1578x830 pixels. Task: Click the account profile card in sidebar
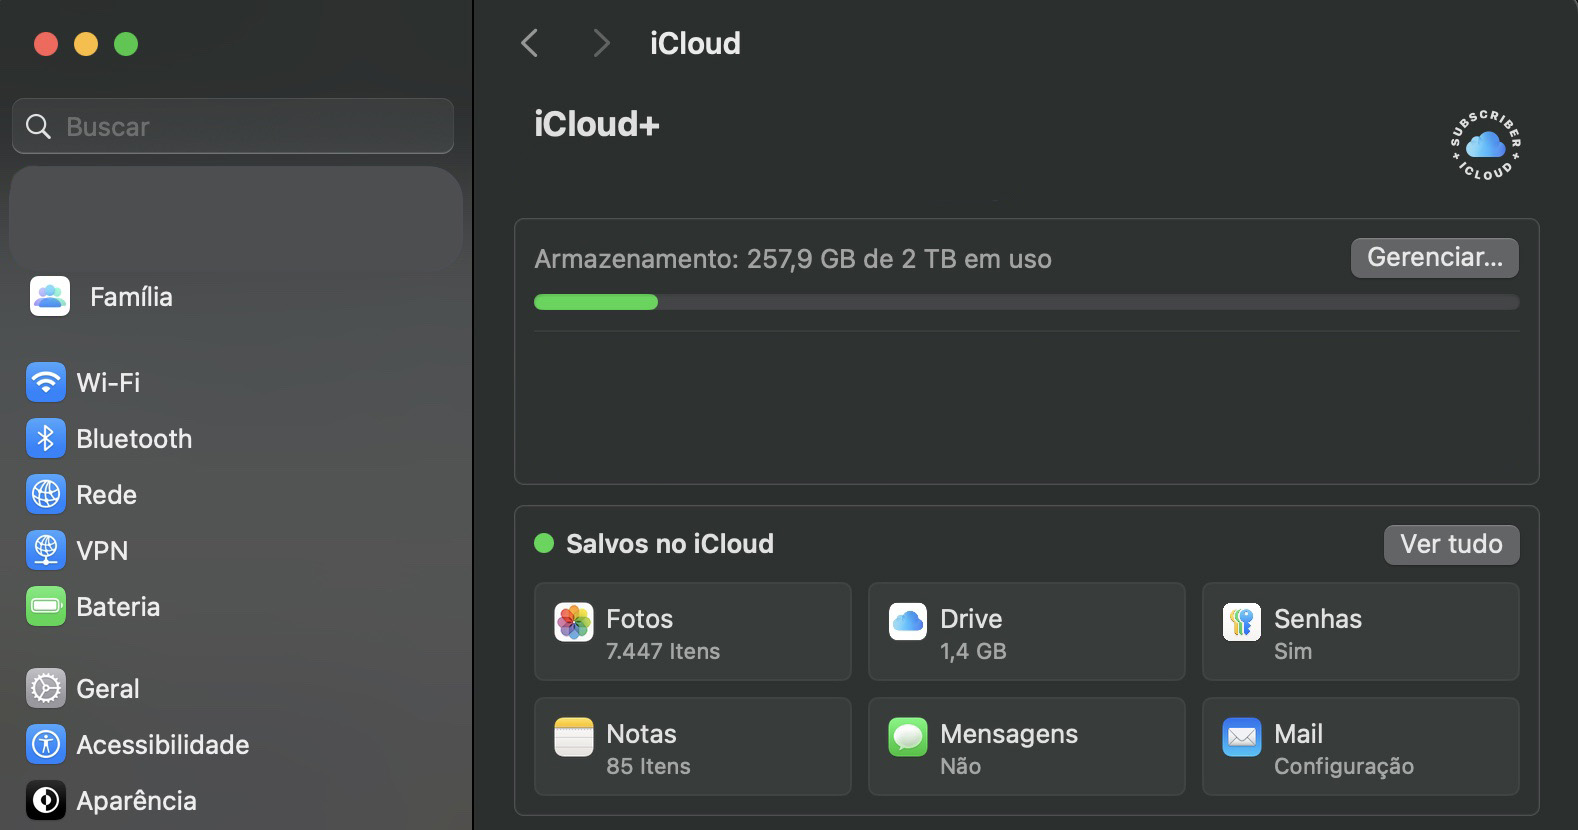click(x=236, y=218)
